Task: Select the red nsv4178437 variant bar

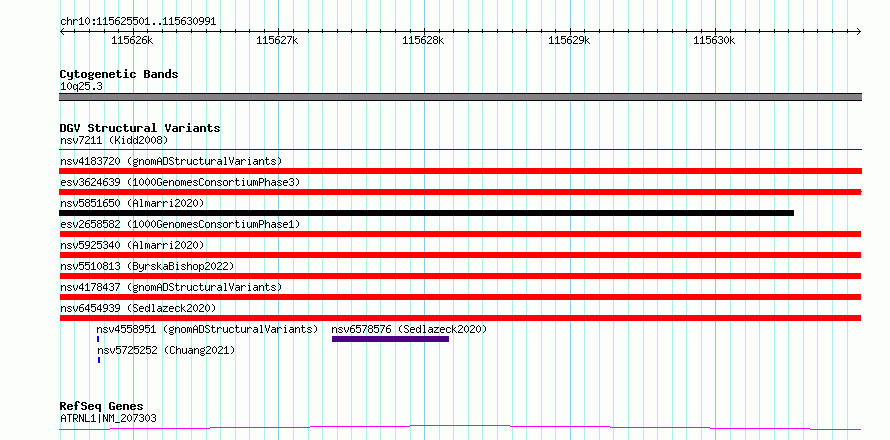Action: tap(460, 297)
